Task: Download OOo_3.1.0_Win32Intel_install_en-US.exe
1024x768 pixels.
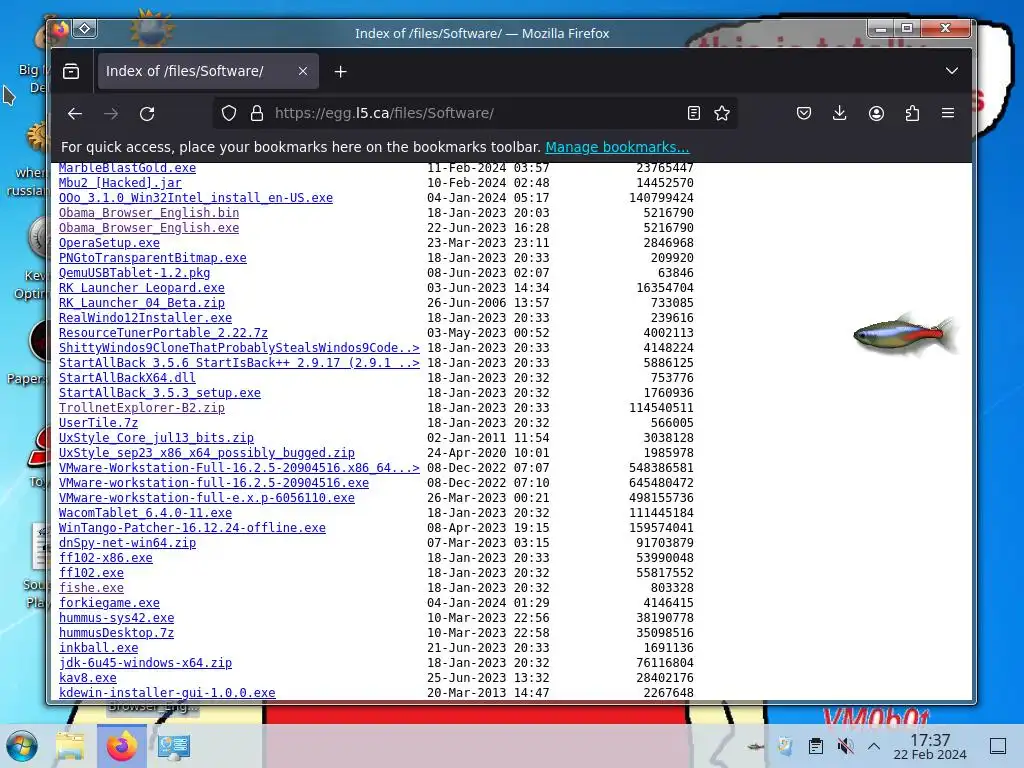Action: pos(196,198)
